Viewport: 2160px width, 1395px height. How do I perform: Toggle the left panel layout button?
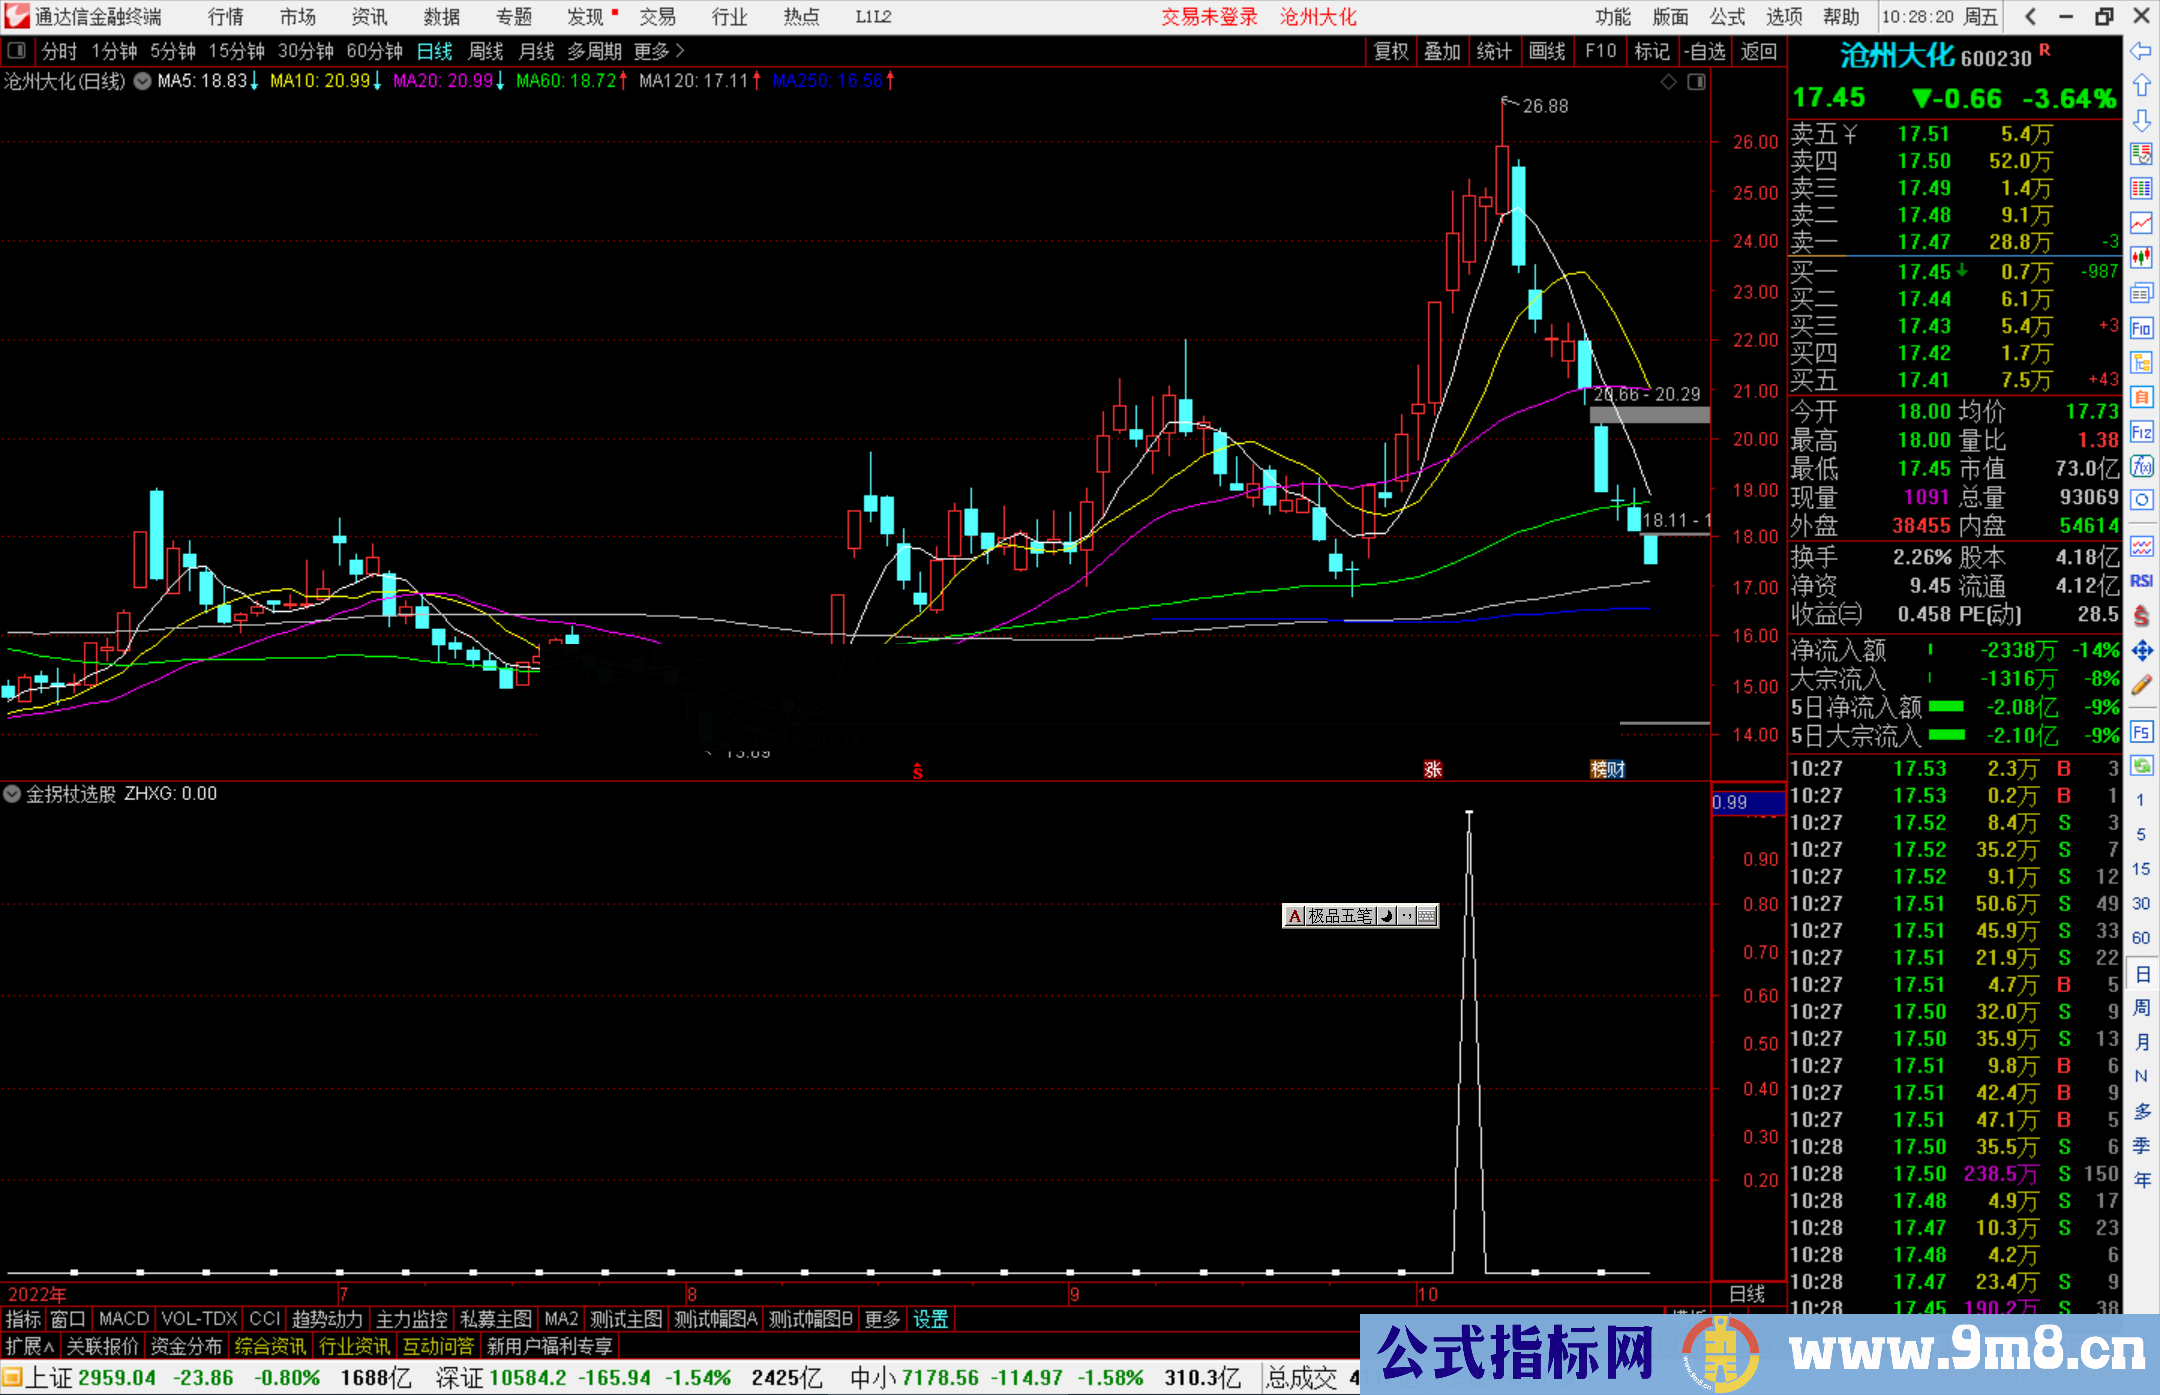[x=17, y=51]
